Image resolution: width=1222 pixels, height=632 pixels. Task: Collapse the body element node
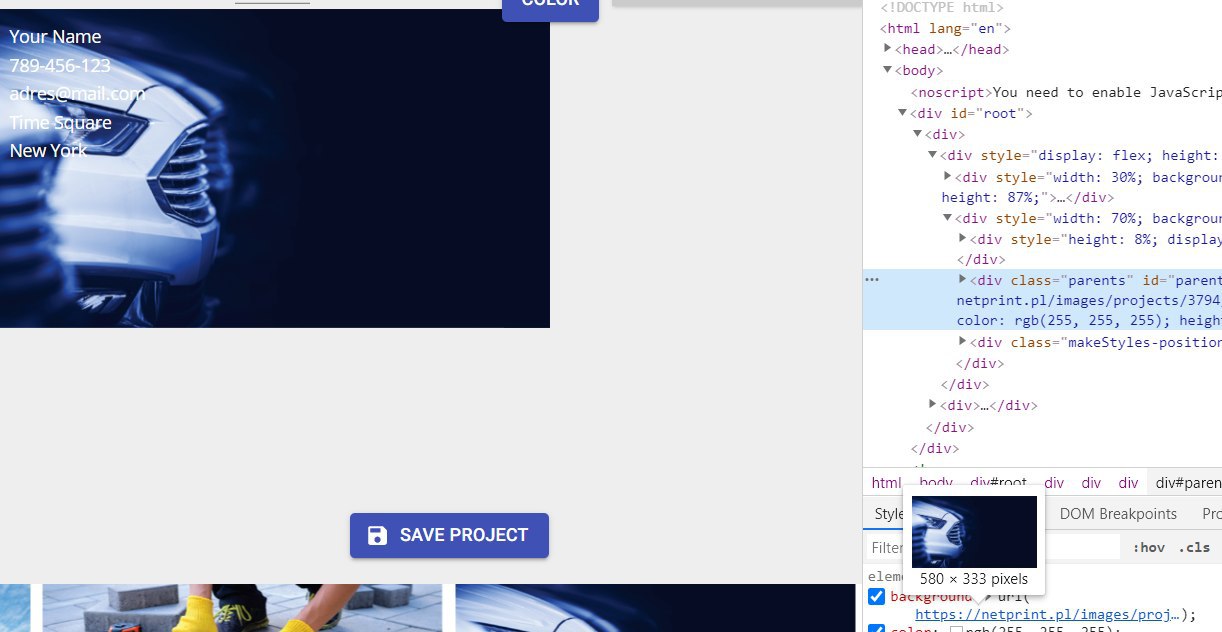(888, 70)
